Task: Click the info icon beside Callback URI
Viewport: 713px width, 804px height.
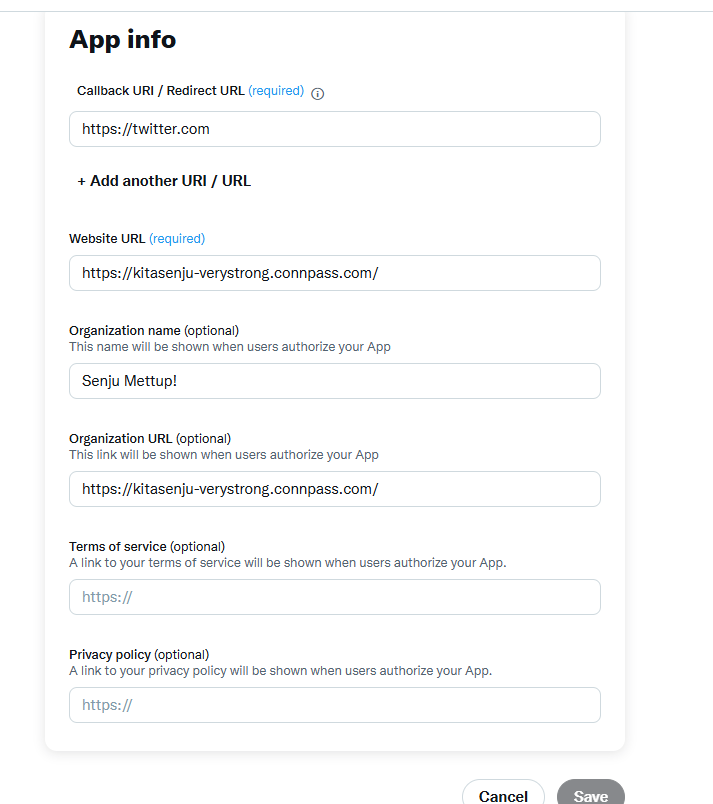Action: point(318,93)
